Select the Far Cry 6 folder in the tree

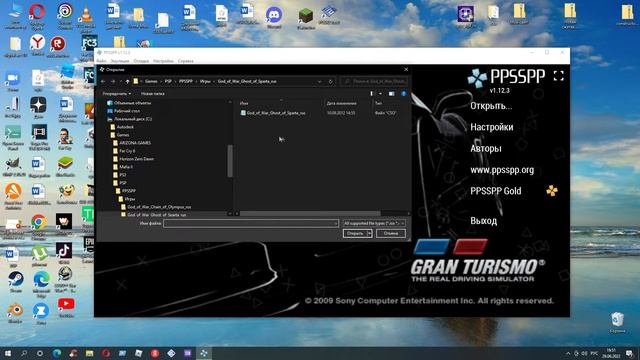[124, 151]
